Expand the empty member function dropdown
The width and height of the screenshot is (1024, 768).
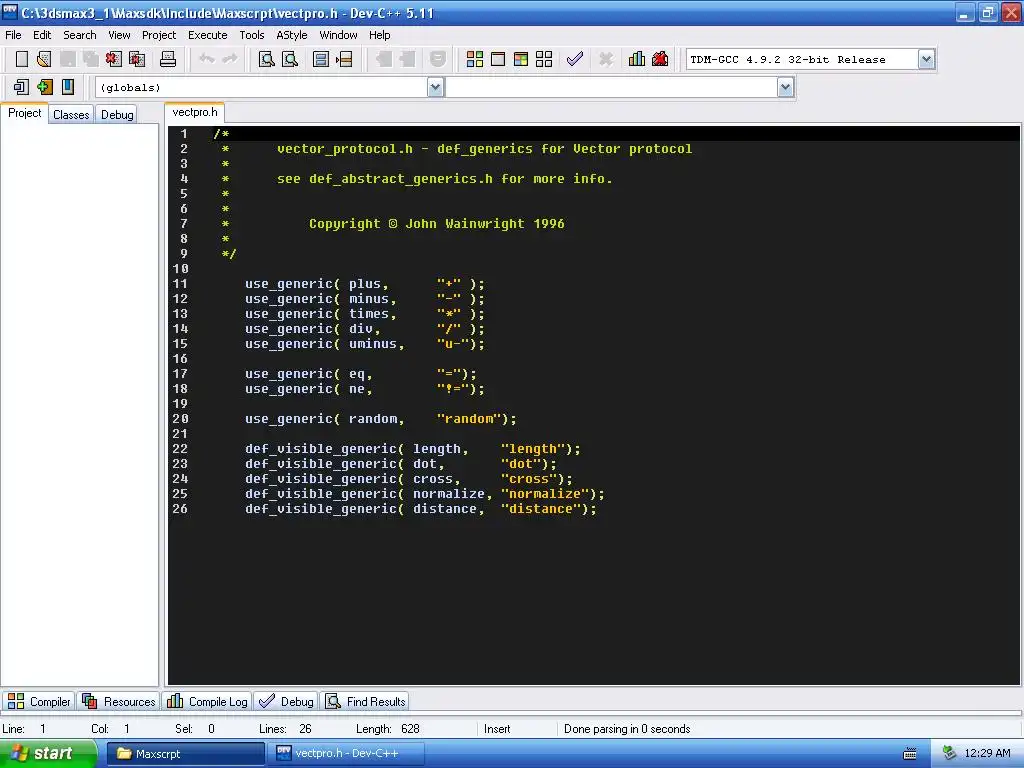[x=786, y=87]
